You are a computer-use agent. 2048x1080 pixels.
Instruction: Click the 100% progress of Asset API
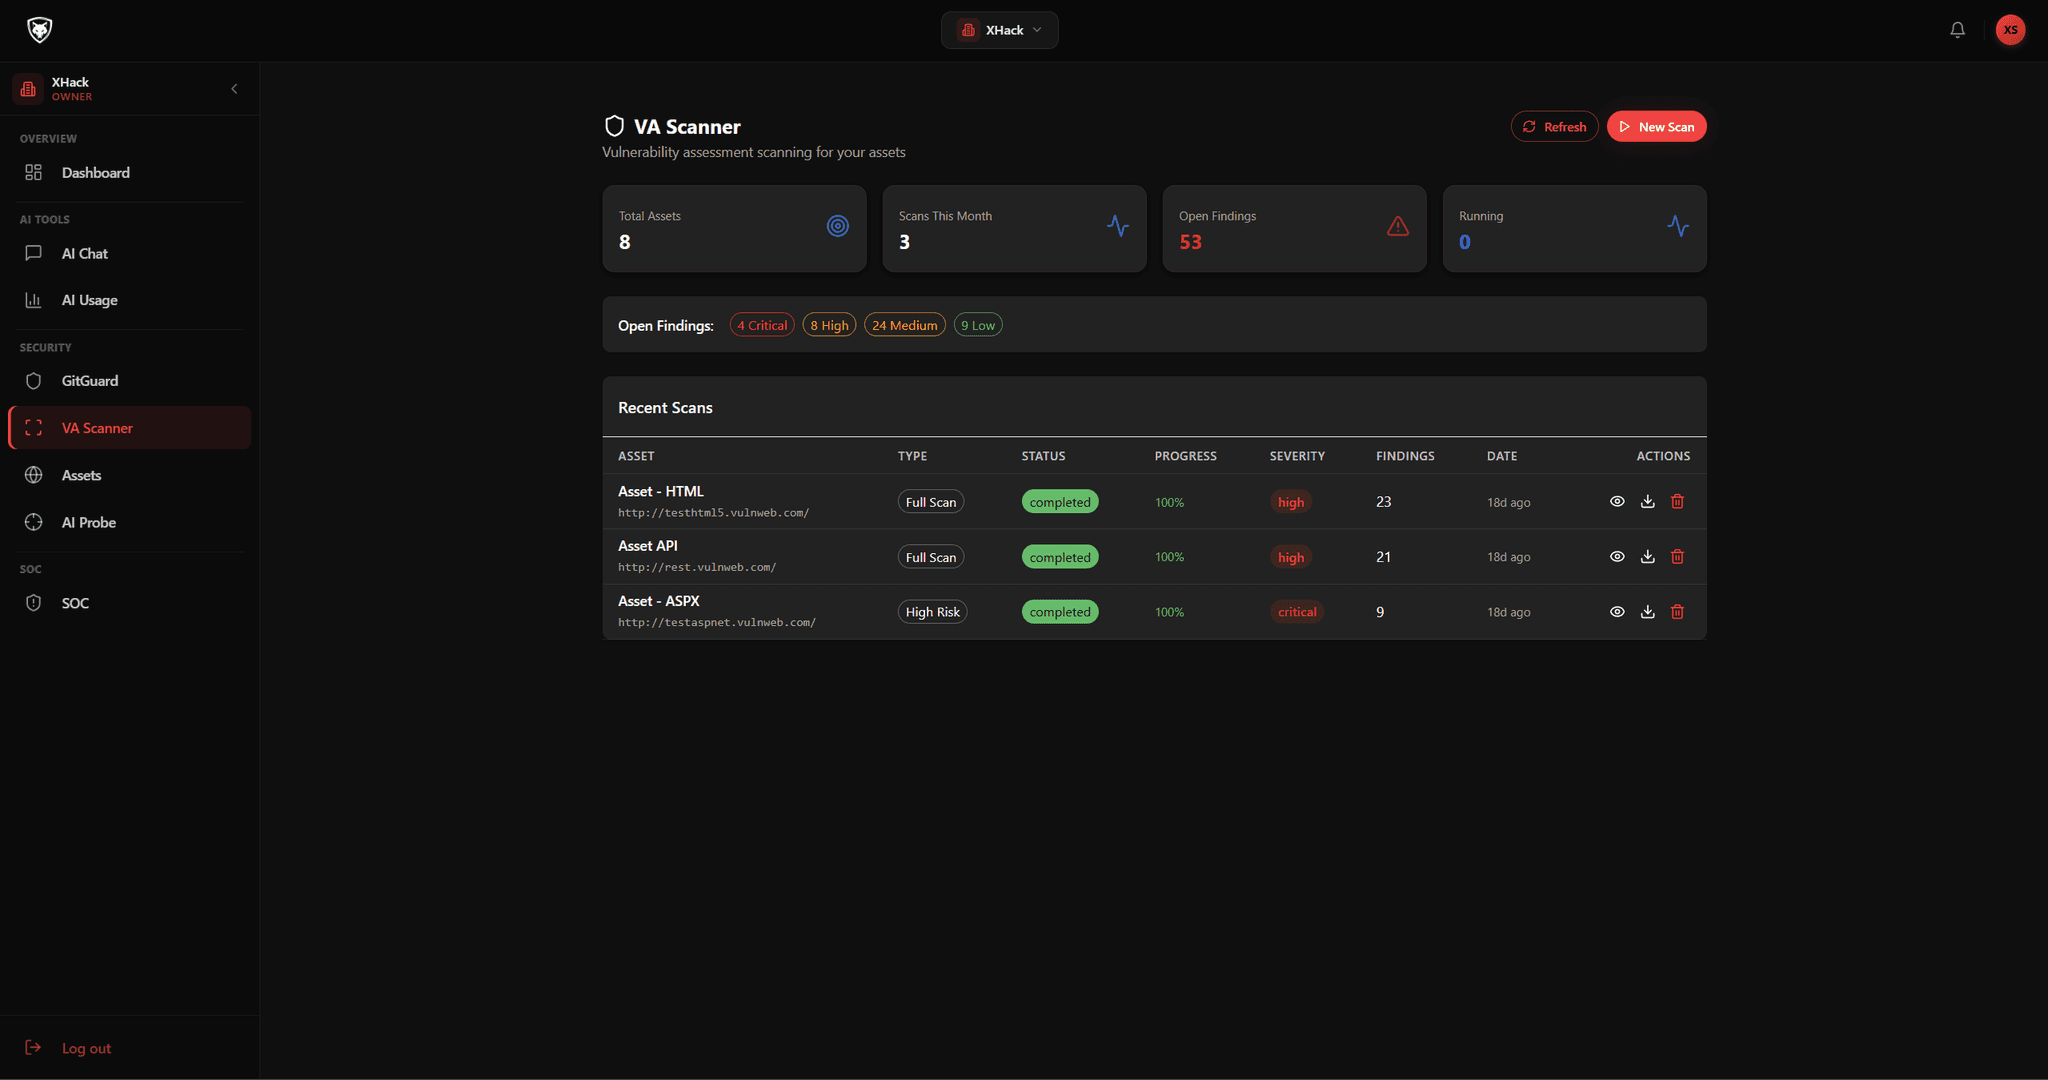[x=1169, y=557]
